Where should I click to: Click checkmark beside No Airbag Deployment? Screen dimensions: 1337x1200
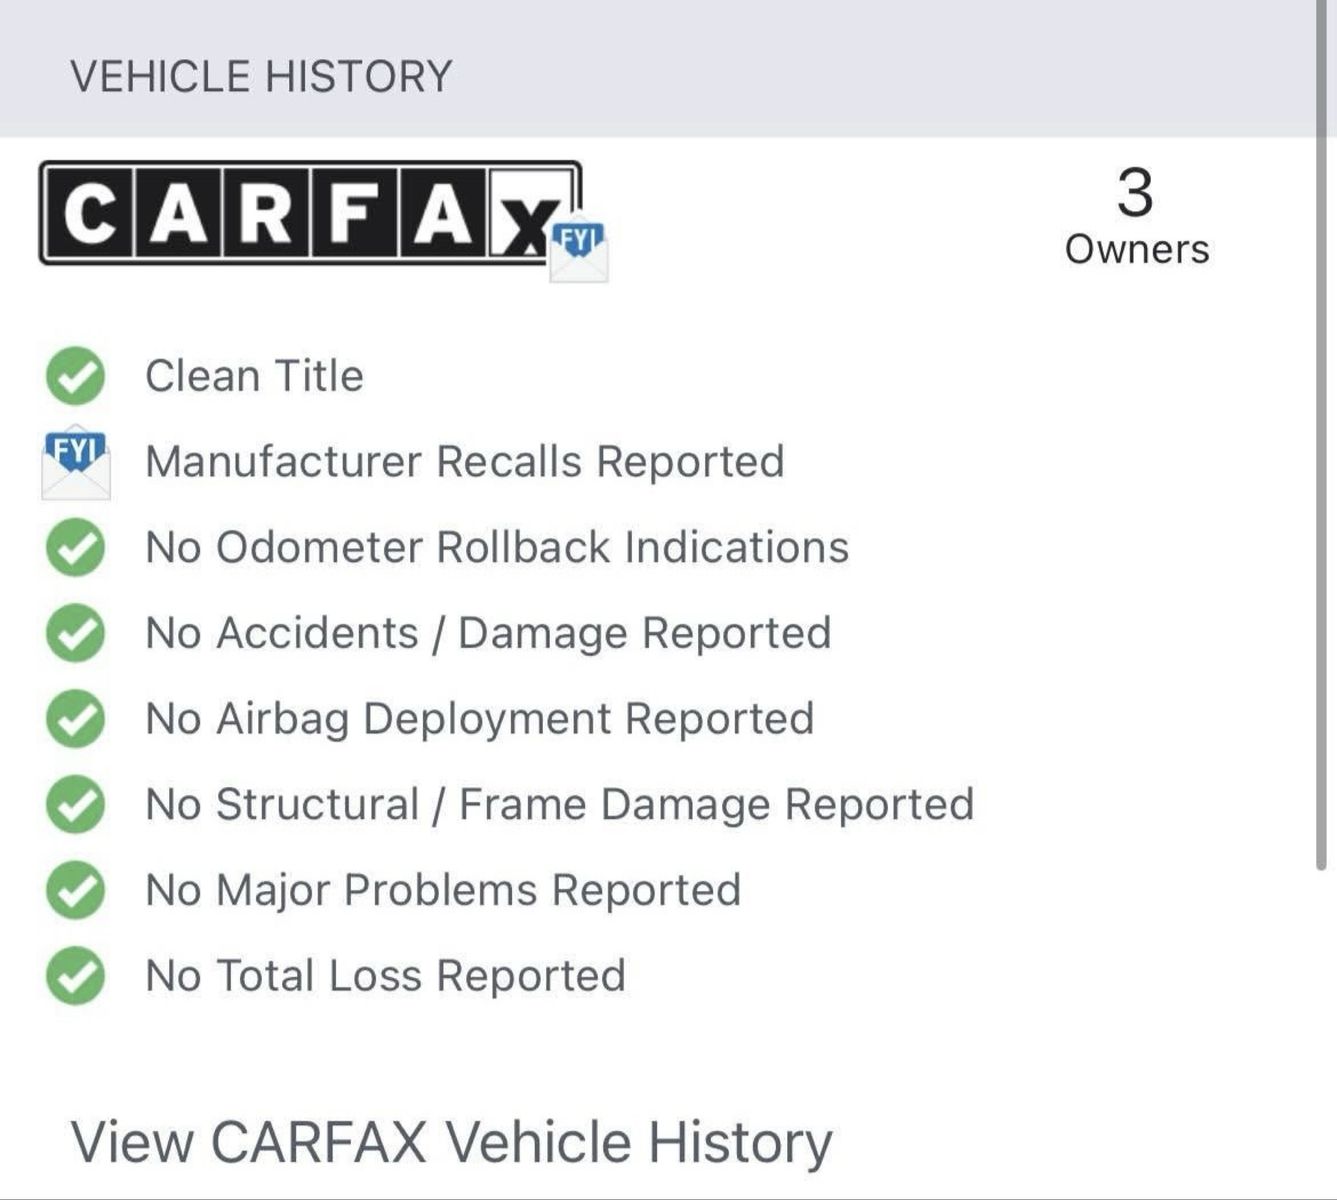(75, 719)
